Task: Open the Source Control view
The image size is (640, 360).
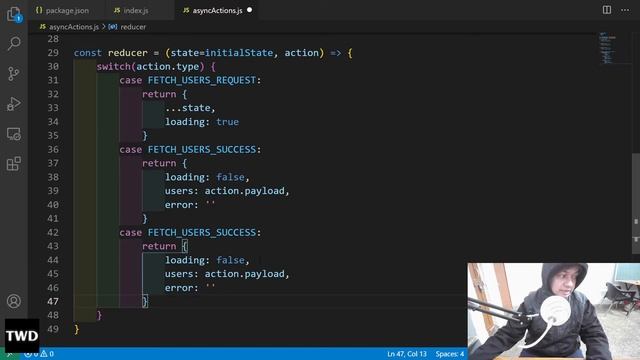Action: (x=13, y=74)
